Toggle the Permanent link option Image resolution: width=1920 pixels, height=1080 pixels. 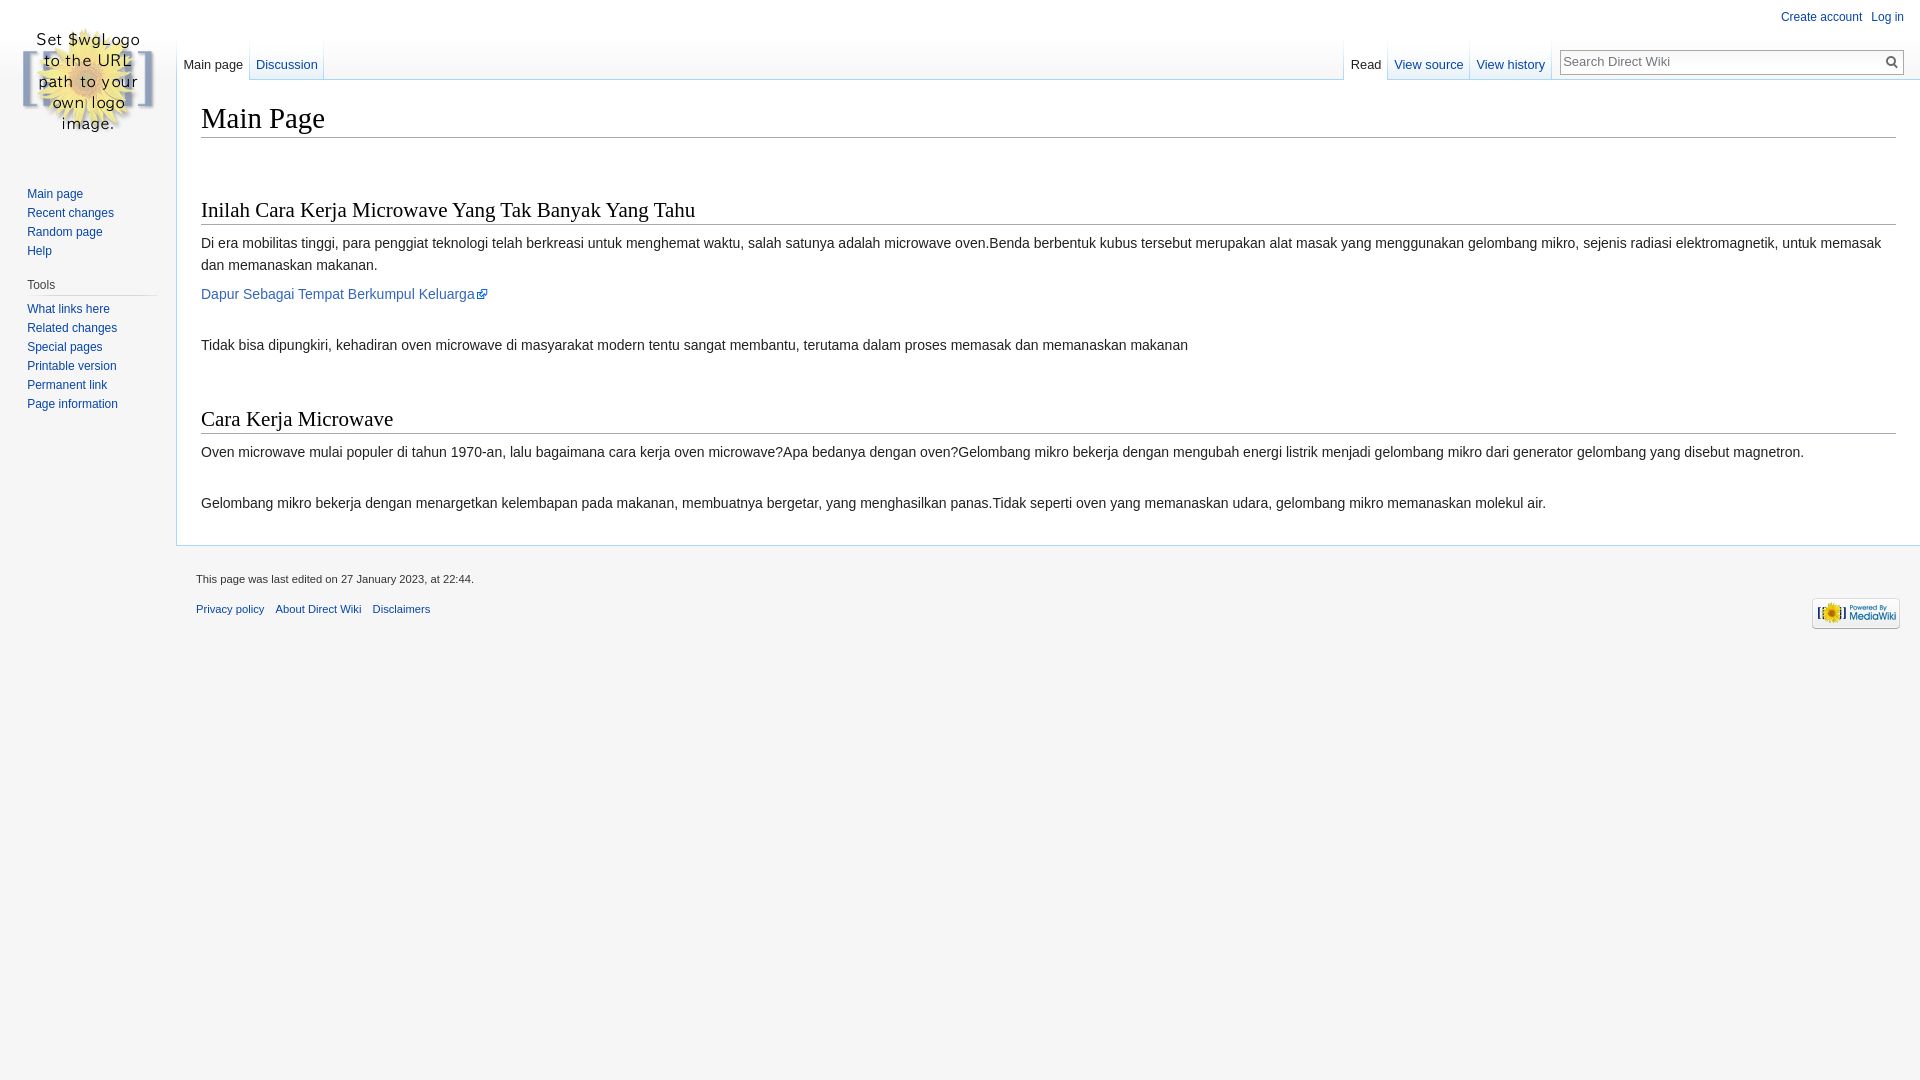tap(67, 384)
